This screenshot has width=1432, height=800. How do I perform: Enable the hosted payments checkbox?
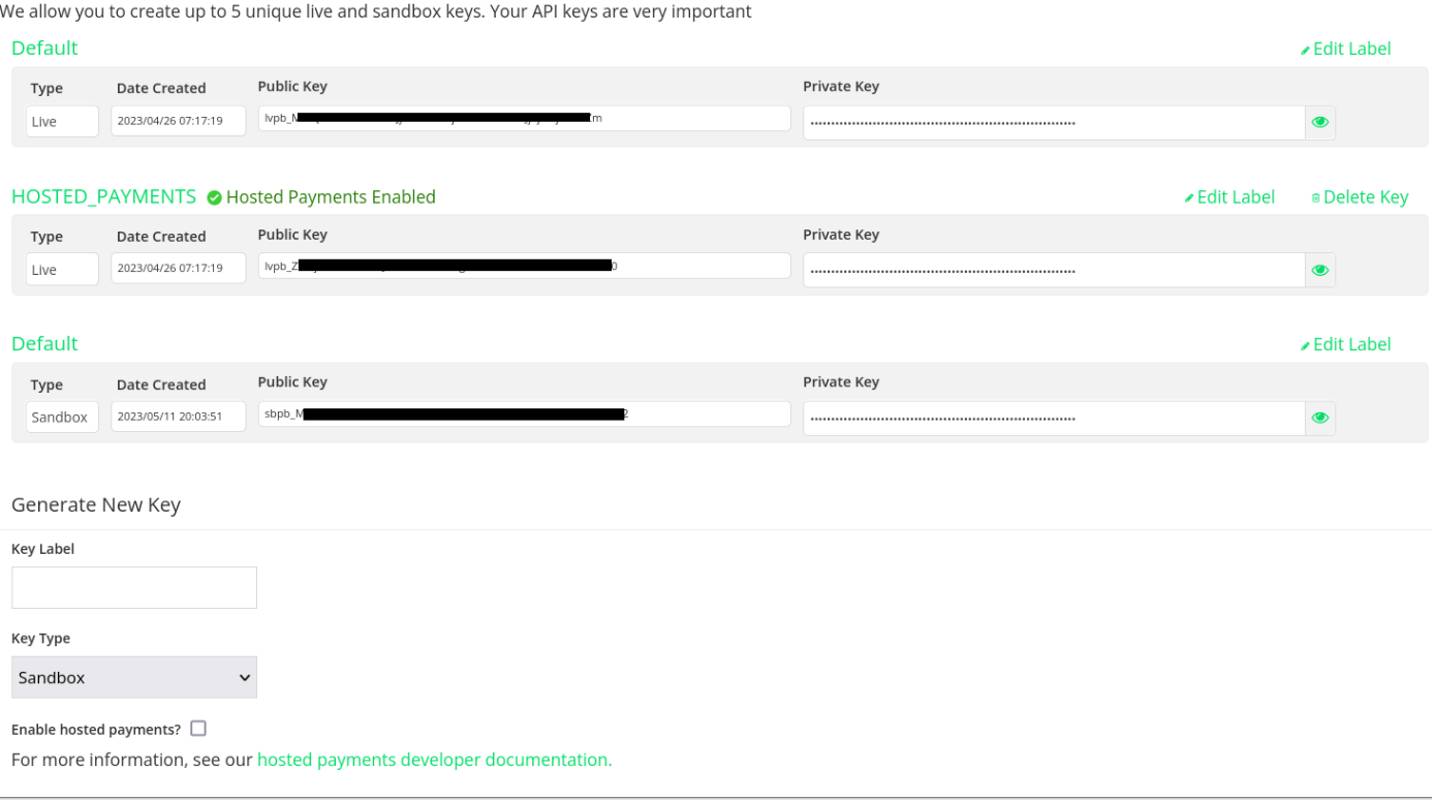pos(198,728)
